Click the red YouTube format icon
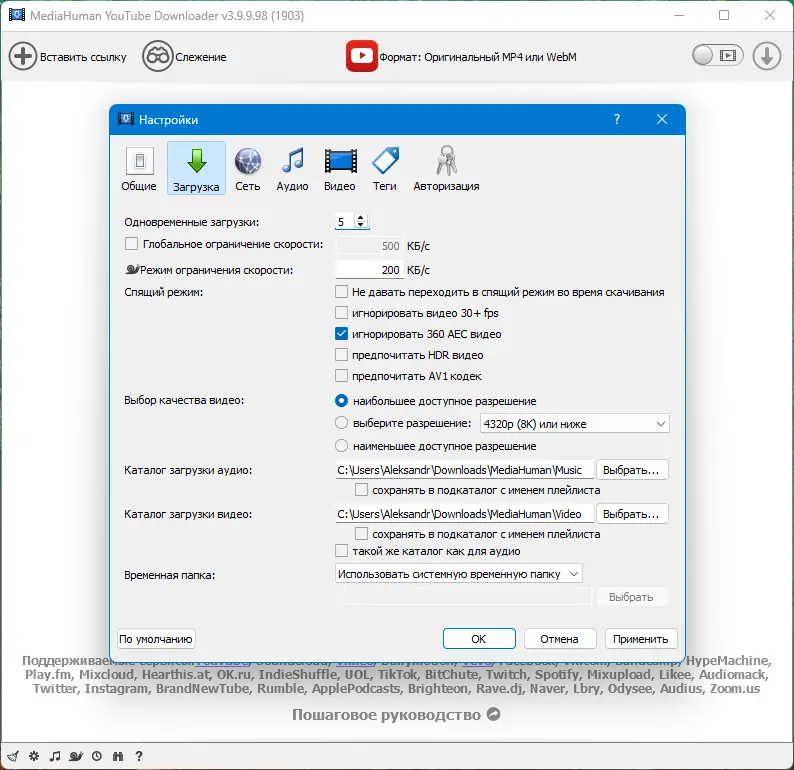The height and width of the screenshot is (770, 794). [x=362, y=56]
